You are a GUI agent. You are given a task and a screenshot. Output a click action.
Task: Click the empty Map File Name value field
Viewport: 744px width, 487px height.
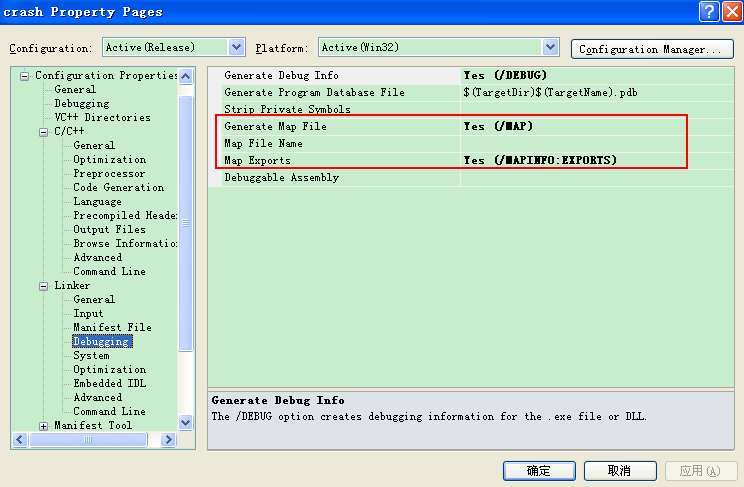click(x=596, y=144)
